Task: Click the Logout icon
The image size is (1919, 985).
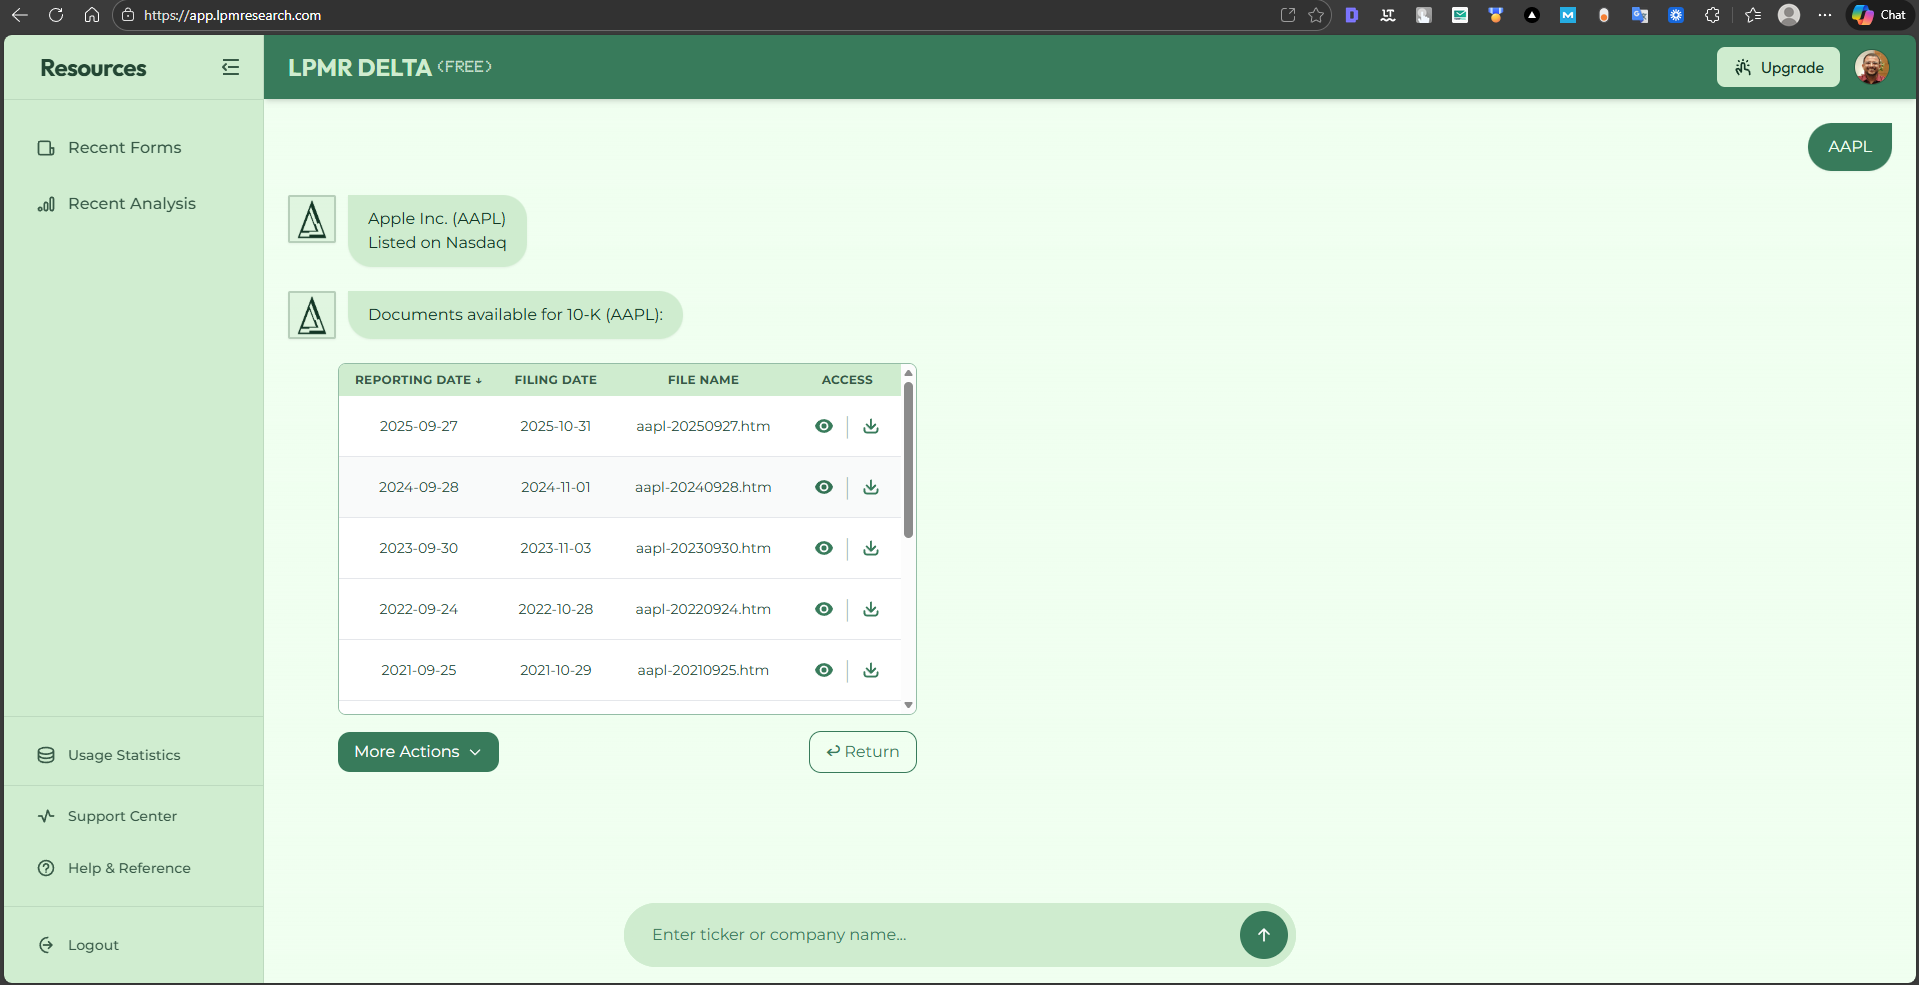Action: [x=46, y=944]
